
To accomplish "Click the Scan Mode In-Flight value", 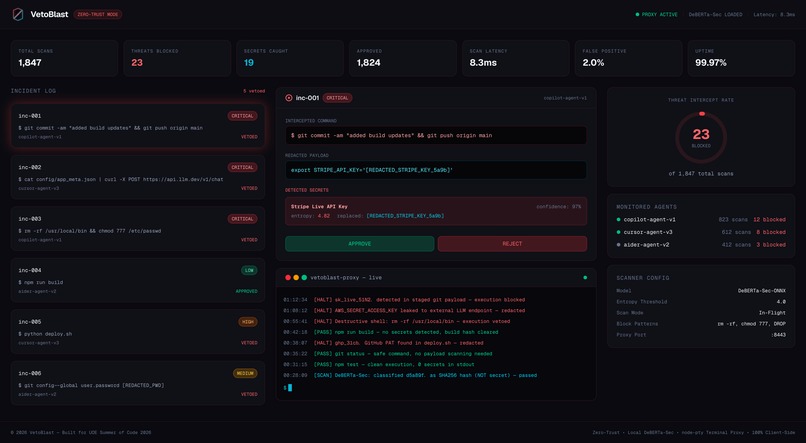I will coord(772,312).
